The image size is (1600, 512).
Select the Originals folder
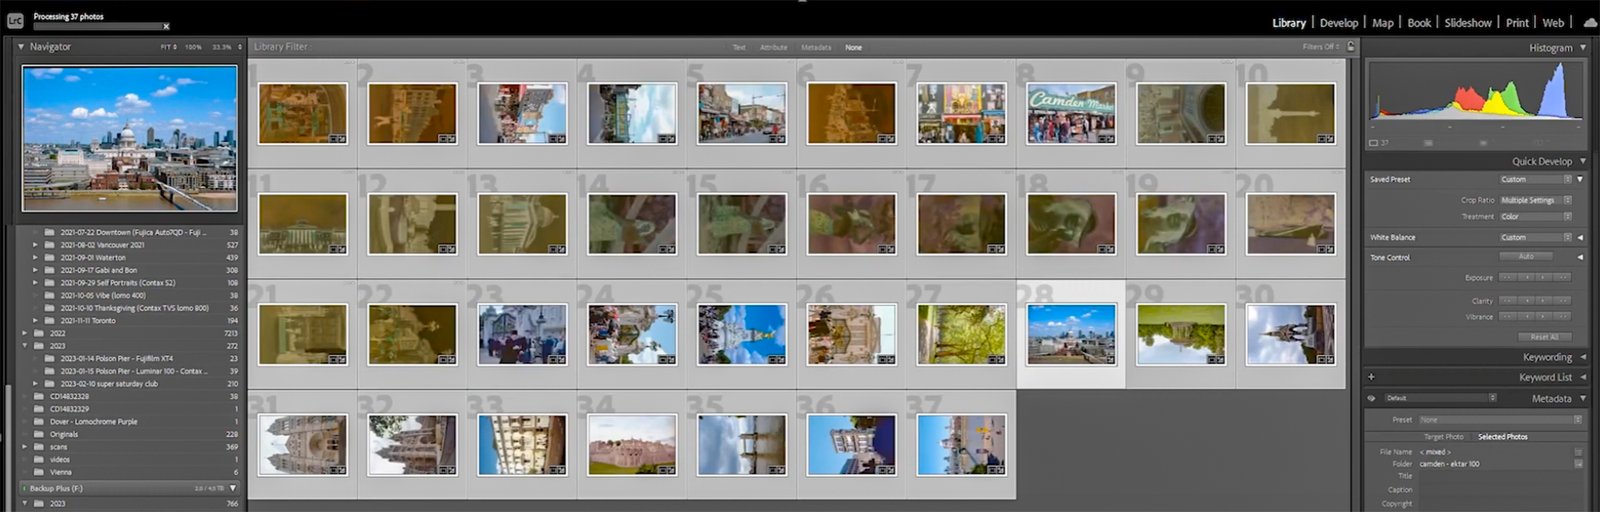pos(64,434)
